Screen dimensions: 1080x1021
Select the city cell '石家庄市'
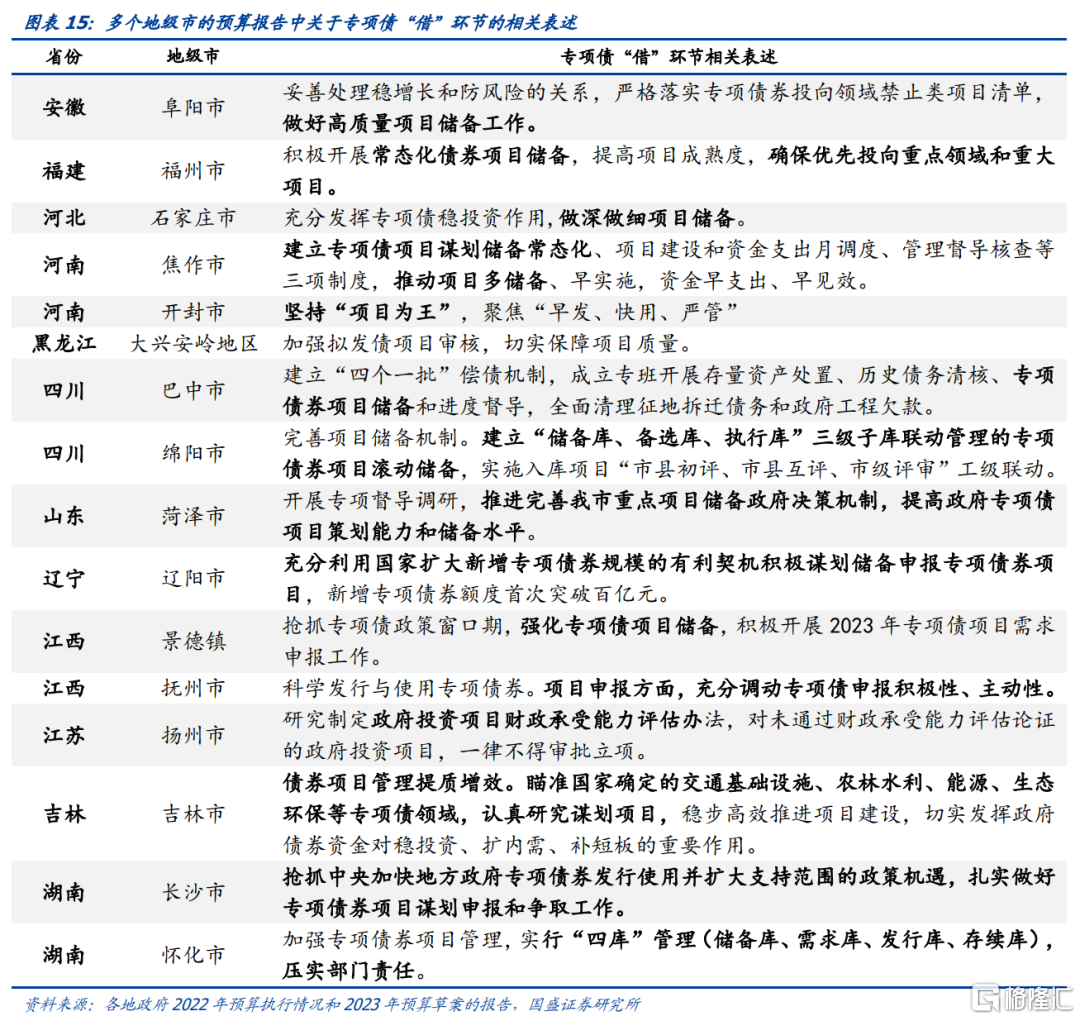tap(193, 218)
